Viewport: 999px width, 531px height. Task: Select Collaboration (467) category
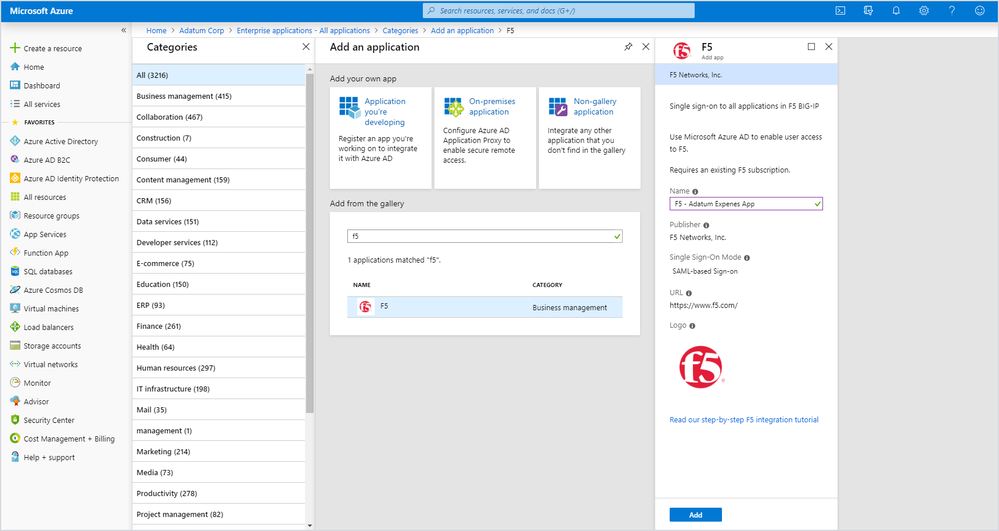click(x=219, y=117)
